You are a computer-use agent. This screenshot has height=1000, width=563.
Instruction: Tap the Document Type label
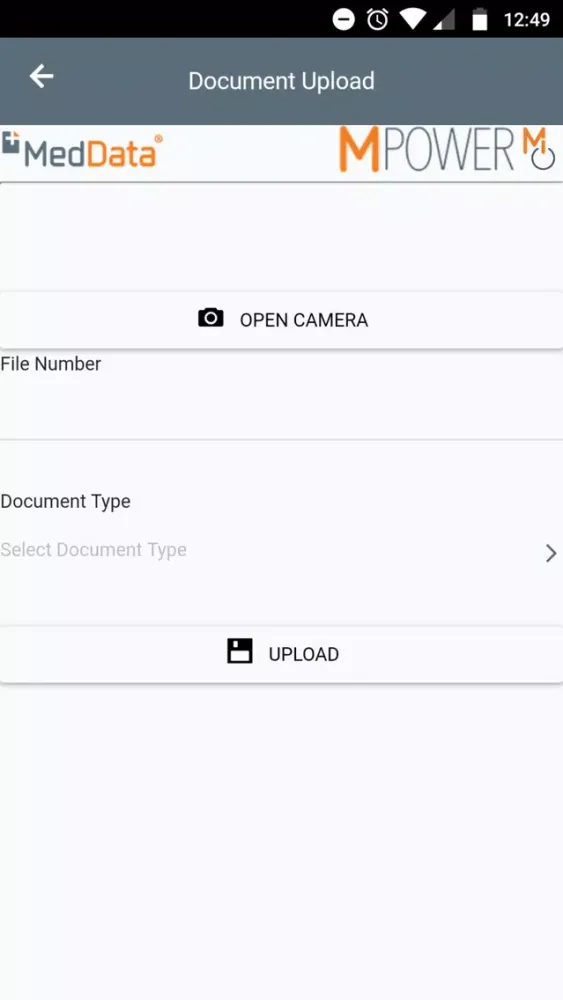click(x=65, y=501)
